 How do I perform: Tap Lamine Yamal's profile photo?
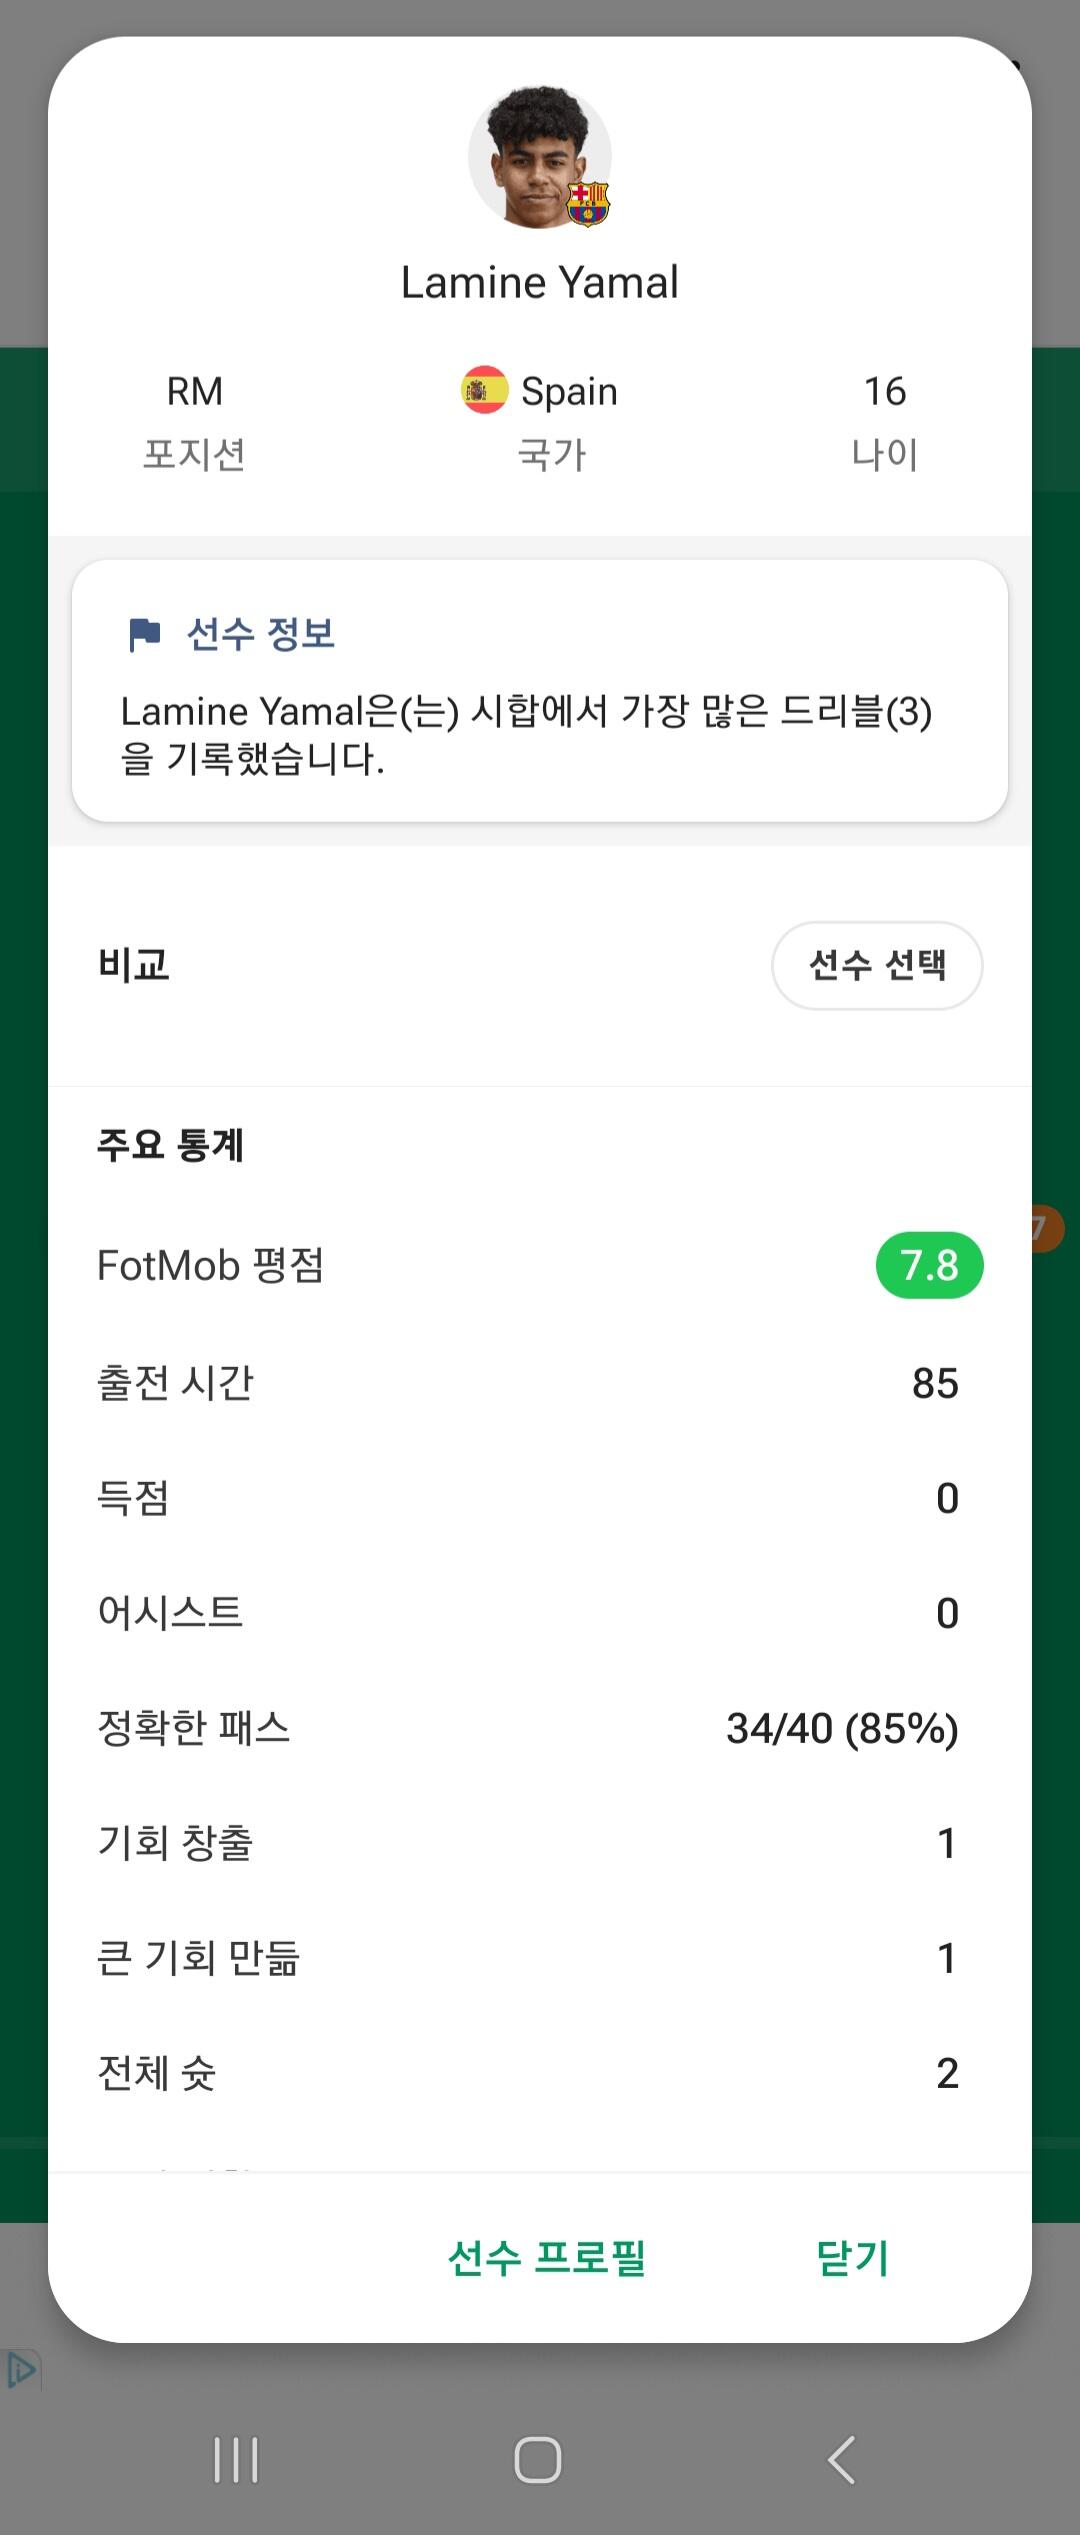(x=537, y=155)
